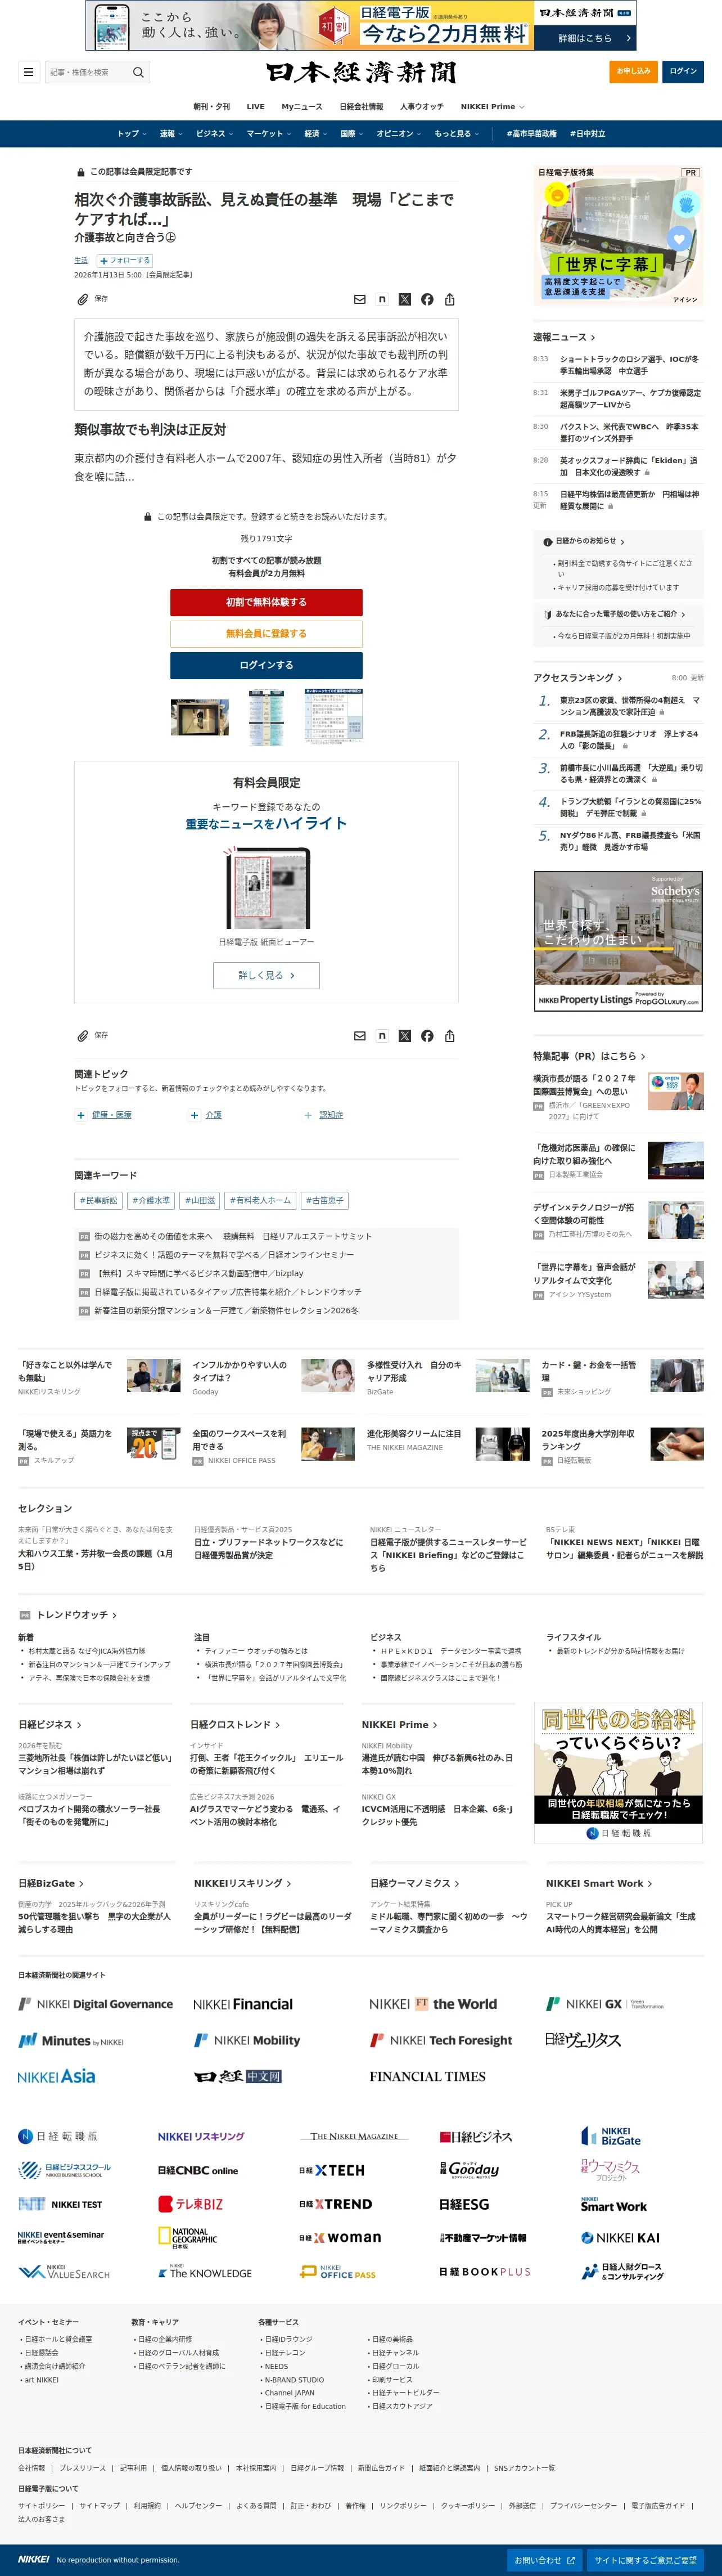
Task: Expand the 国際 navigation dropdown
Action: pos(351,134)
